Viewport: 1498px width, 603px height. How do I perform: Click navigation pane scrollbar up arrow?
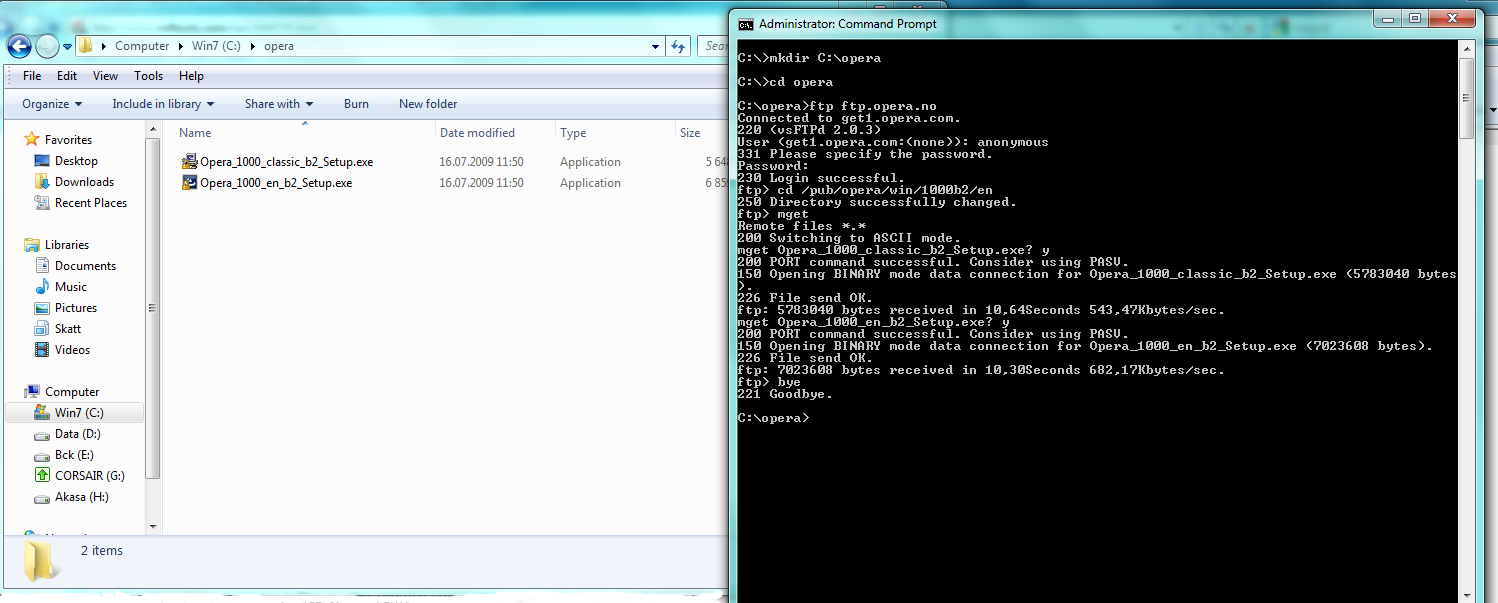point(153,128)
